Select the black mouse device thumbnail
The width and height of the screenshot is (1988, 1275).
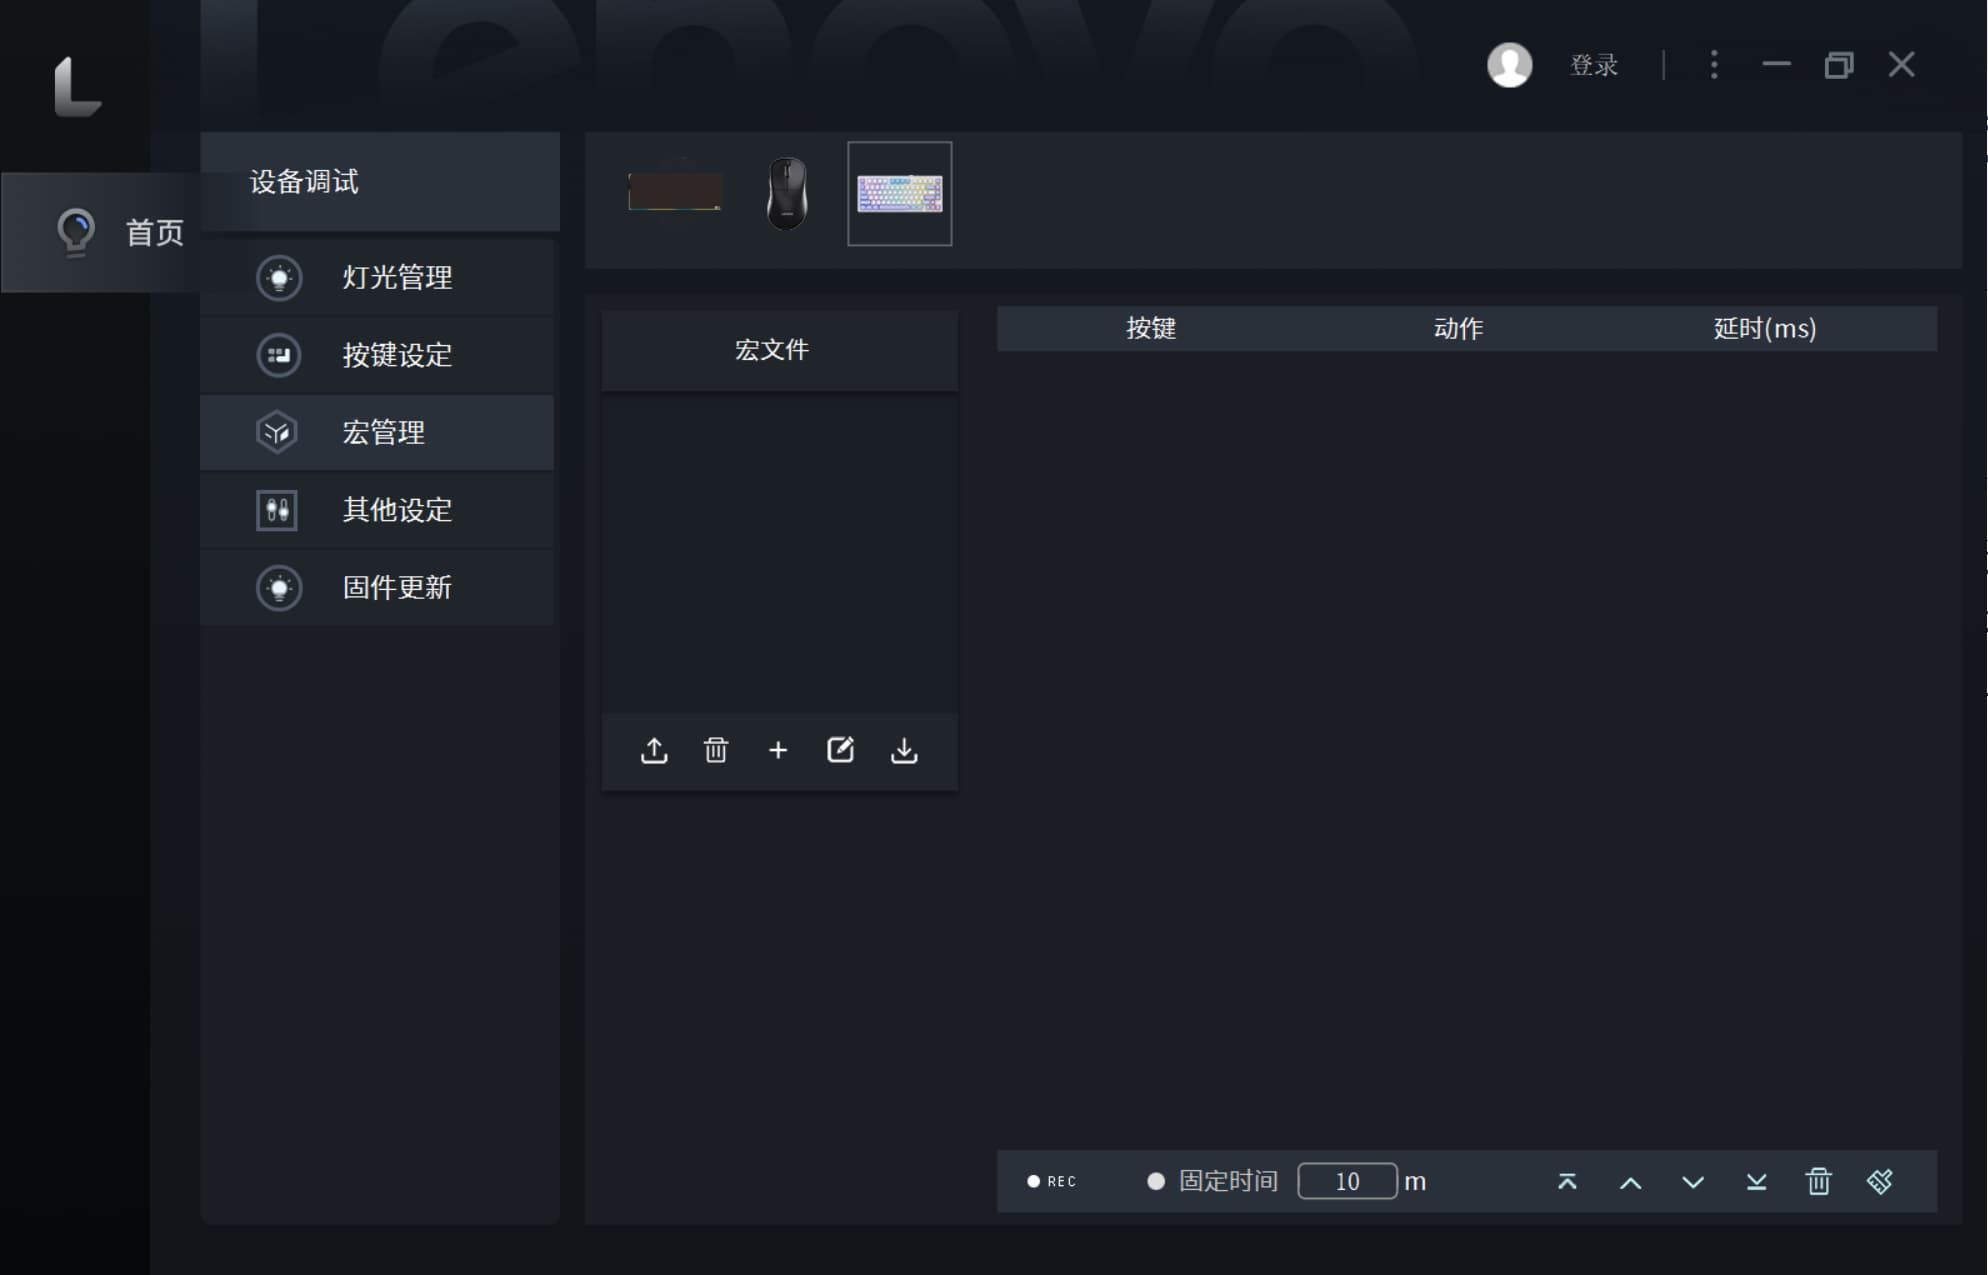pyautogui.click(x=787, y=193)
